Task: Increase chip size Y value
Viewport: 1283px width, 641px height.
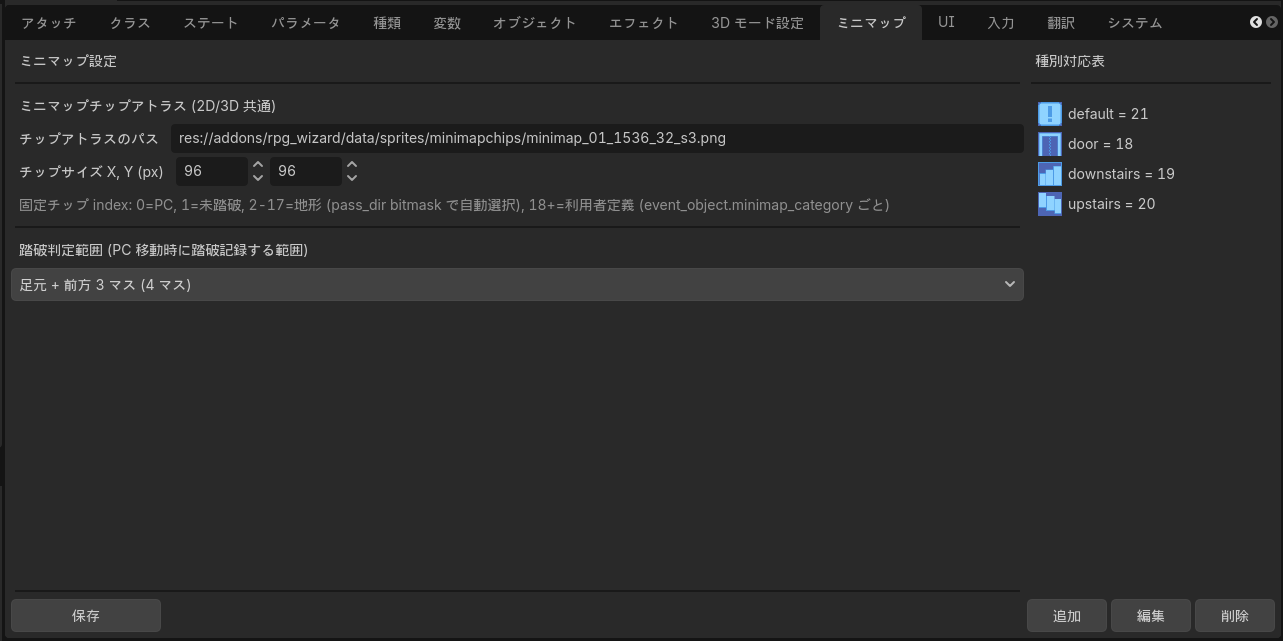Action: (x=352, y=164)
